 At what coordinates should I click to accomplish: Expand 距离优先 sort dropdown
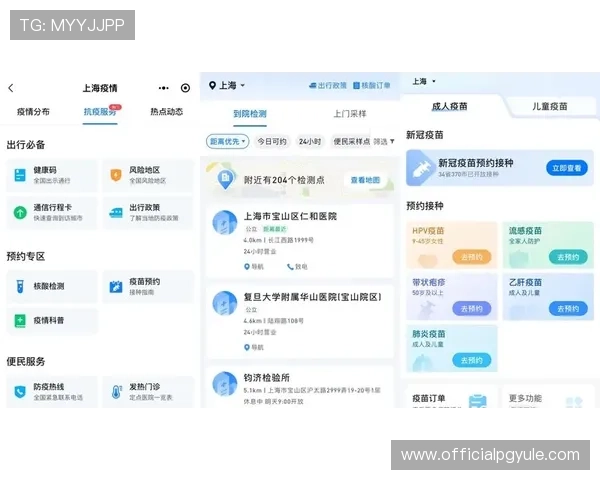click(228, 141)
